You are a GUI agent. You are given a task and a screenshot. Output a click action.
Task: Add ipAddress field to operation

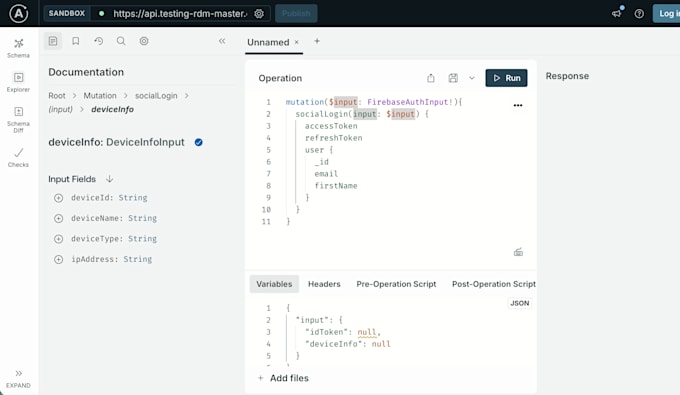point(59,260)
